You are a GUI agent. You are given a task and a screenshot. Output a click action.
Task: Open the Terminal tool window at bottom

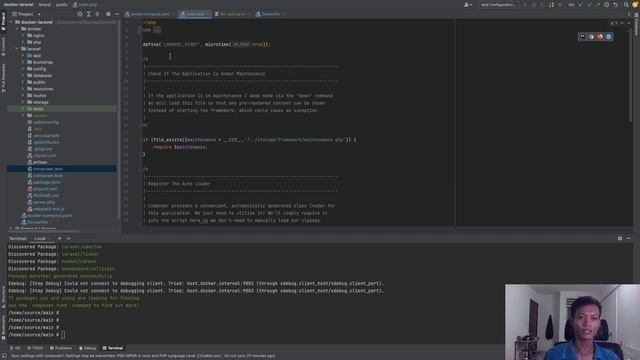113,348
